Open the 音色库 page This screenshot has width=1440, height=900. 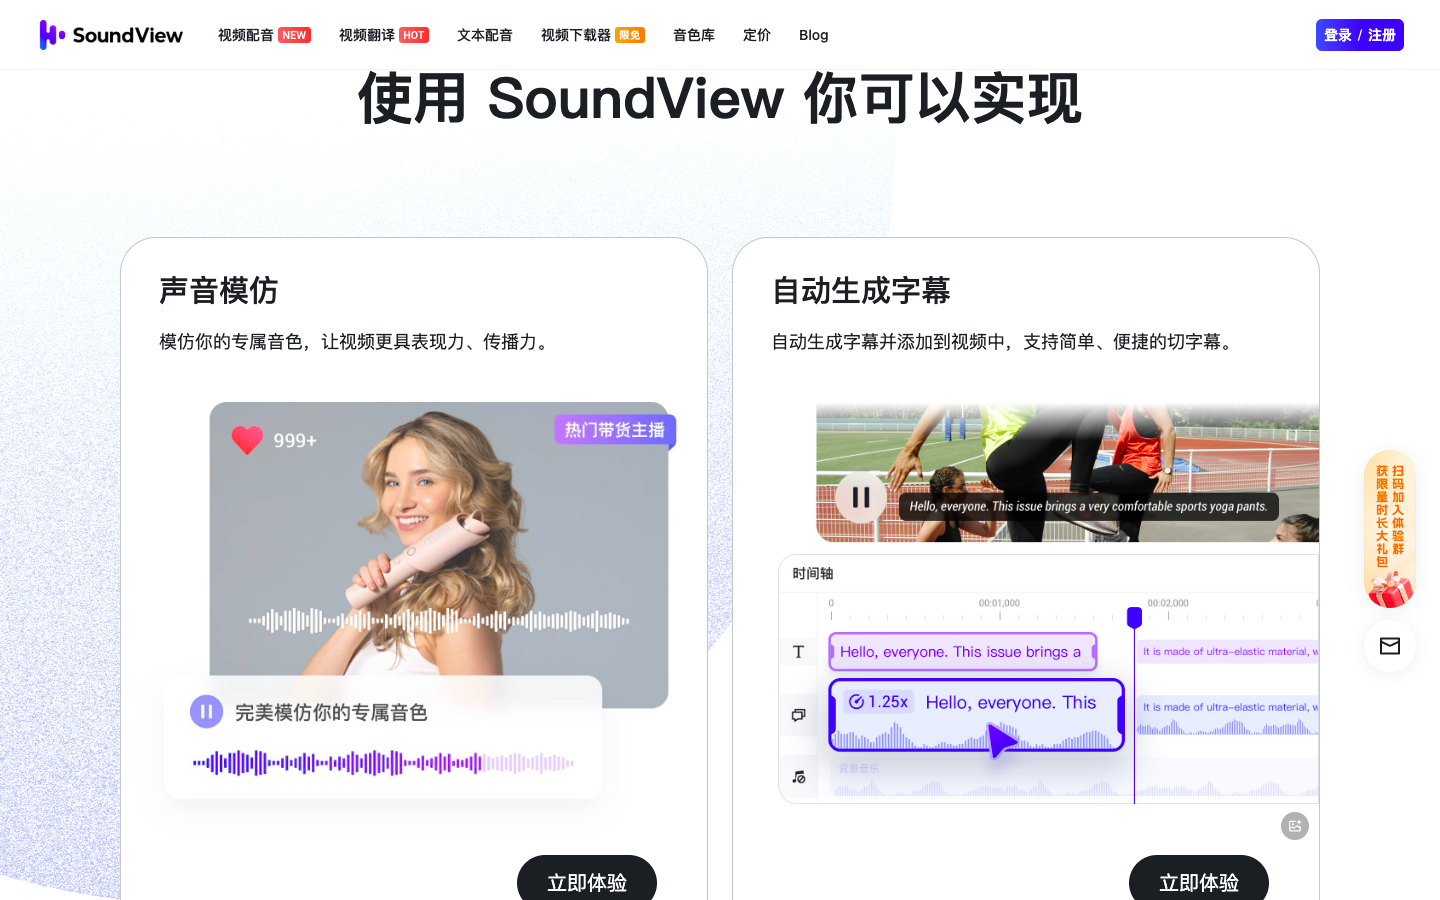point(694,35)
